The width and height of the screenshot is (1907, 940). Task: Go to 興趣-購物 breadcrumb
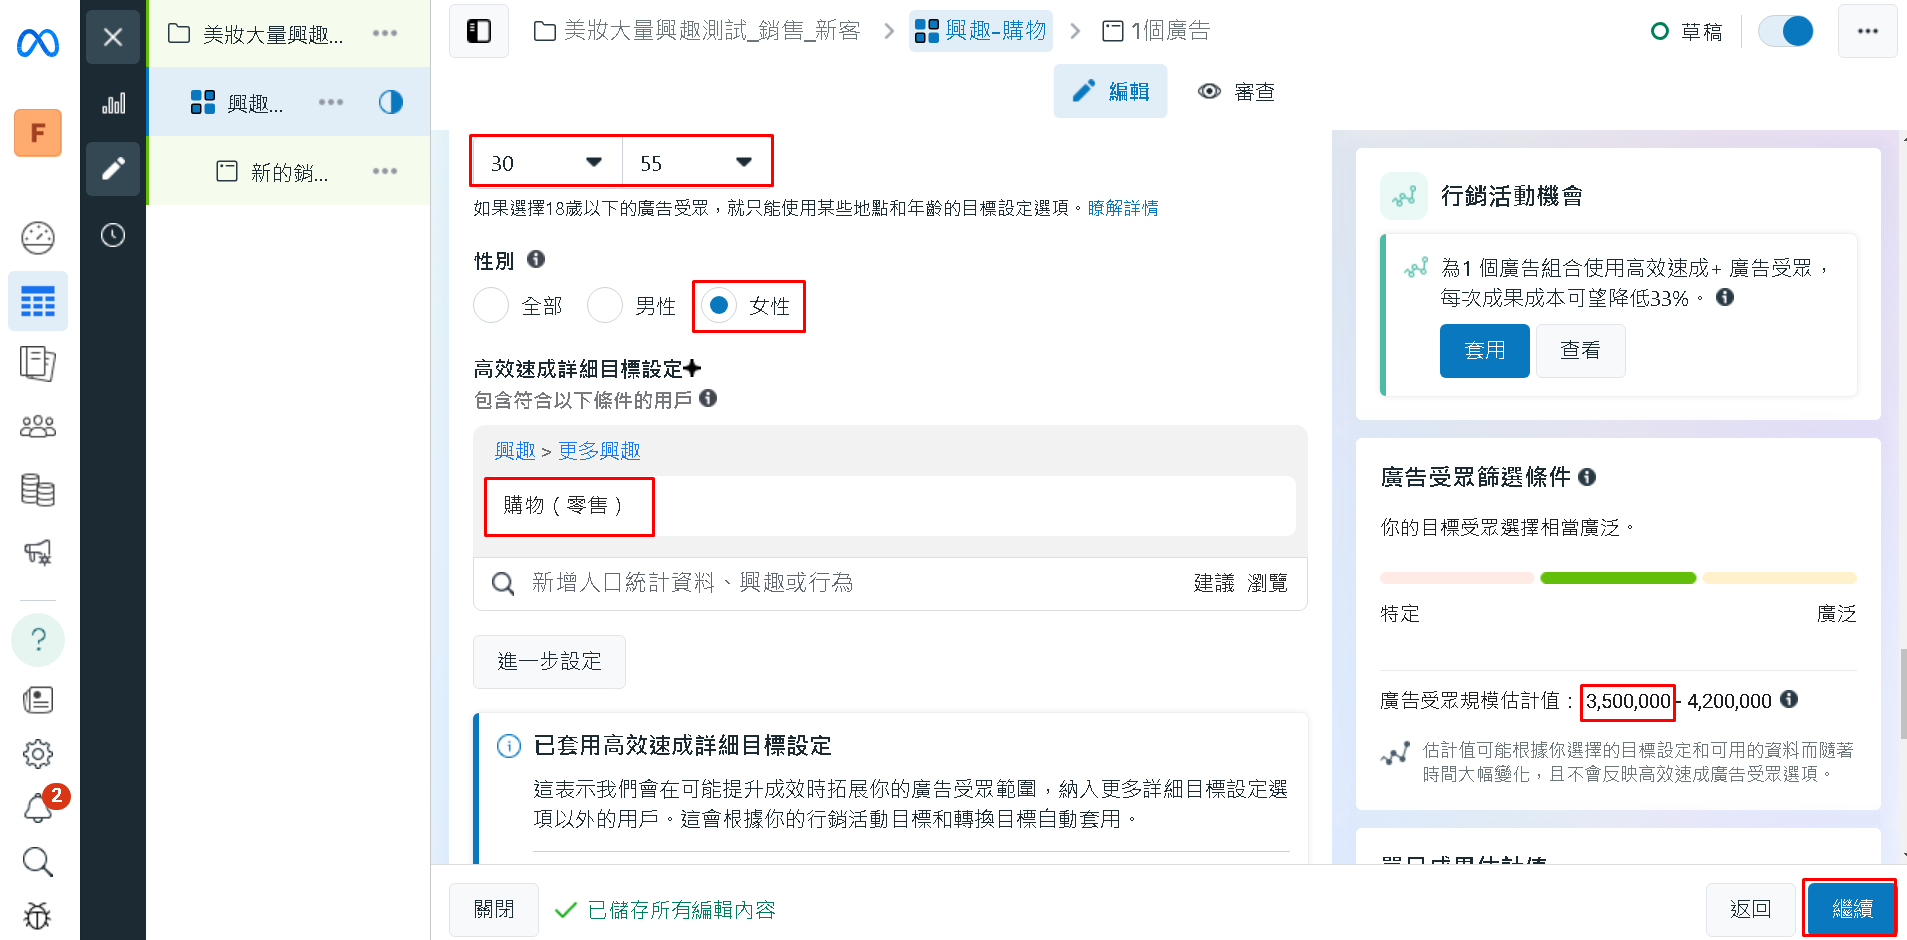[980, 31]
